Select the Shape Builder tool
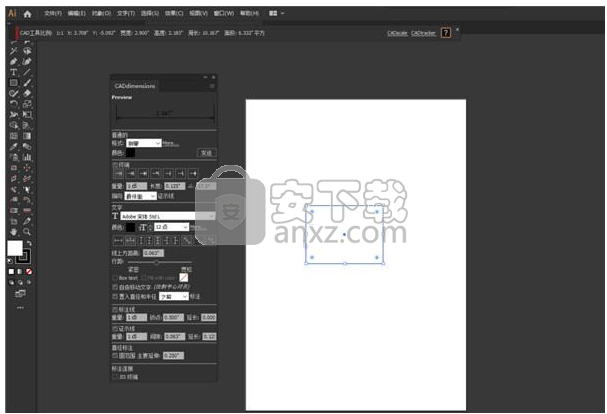The height and width of the screenshot is (414, 607). pos(14,125)
